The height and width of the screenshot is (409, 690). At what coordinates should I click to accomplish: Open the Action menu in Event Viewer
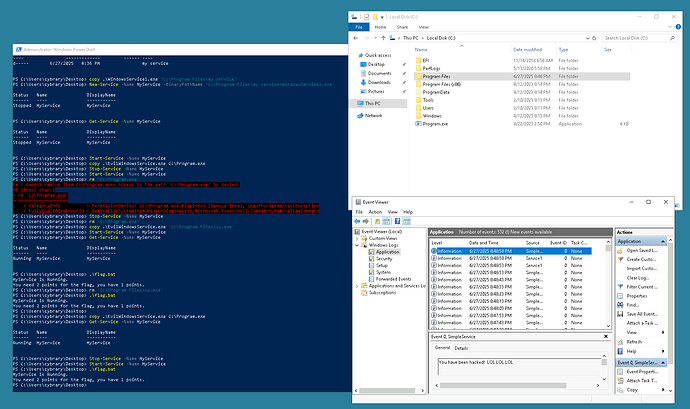coord(375,212)
